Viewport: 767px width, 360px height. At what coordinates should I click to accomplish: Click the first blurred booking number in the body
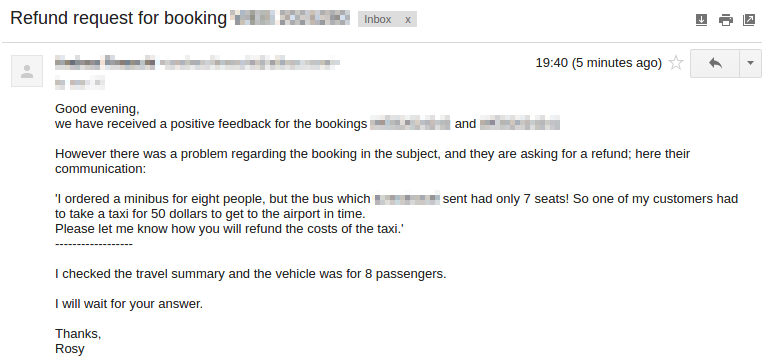(x=410, y=124)
